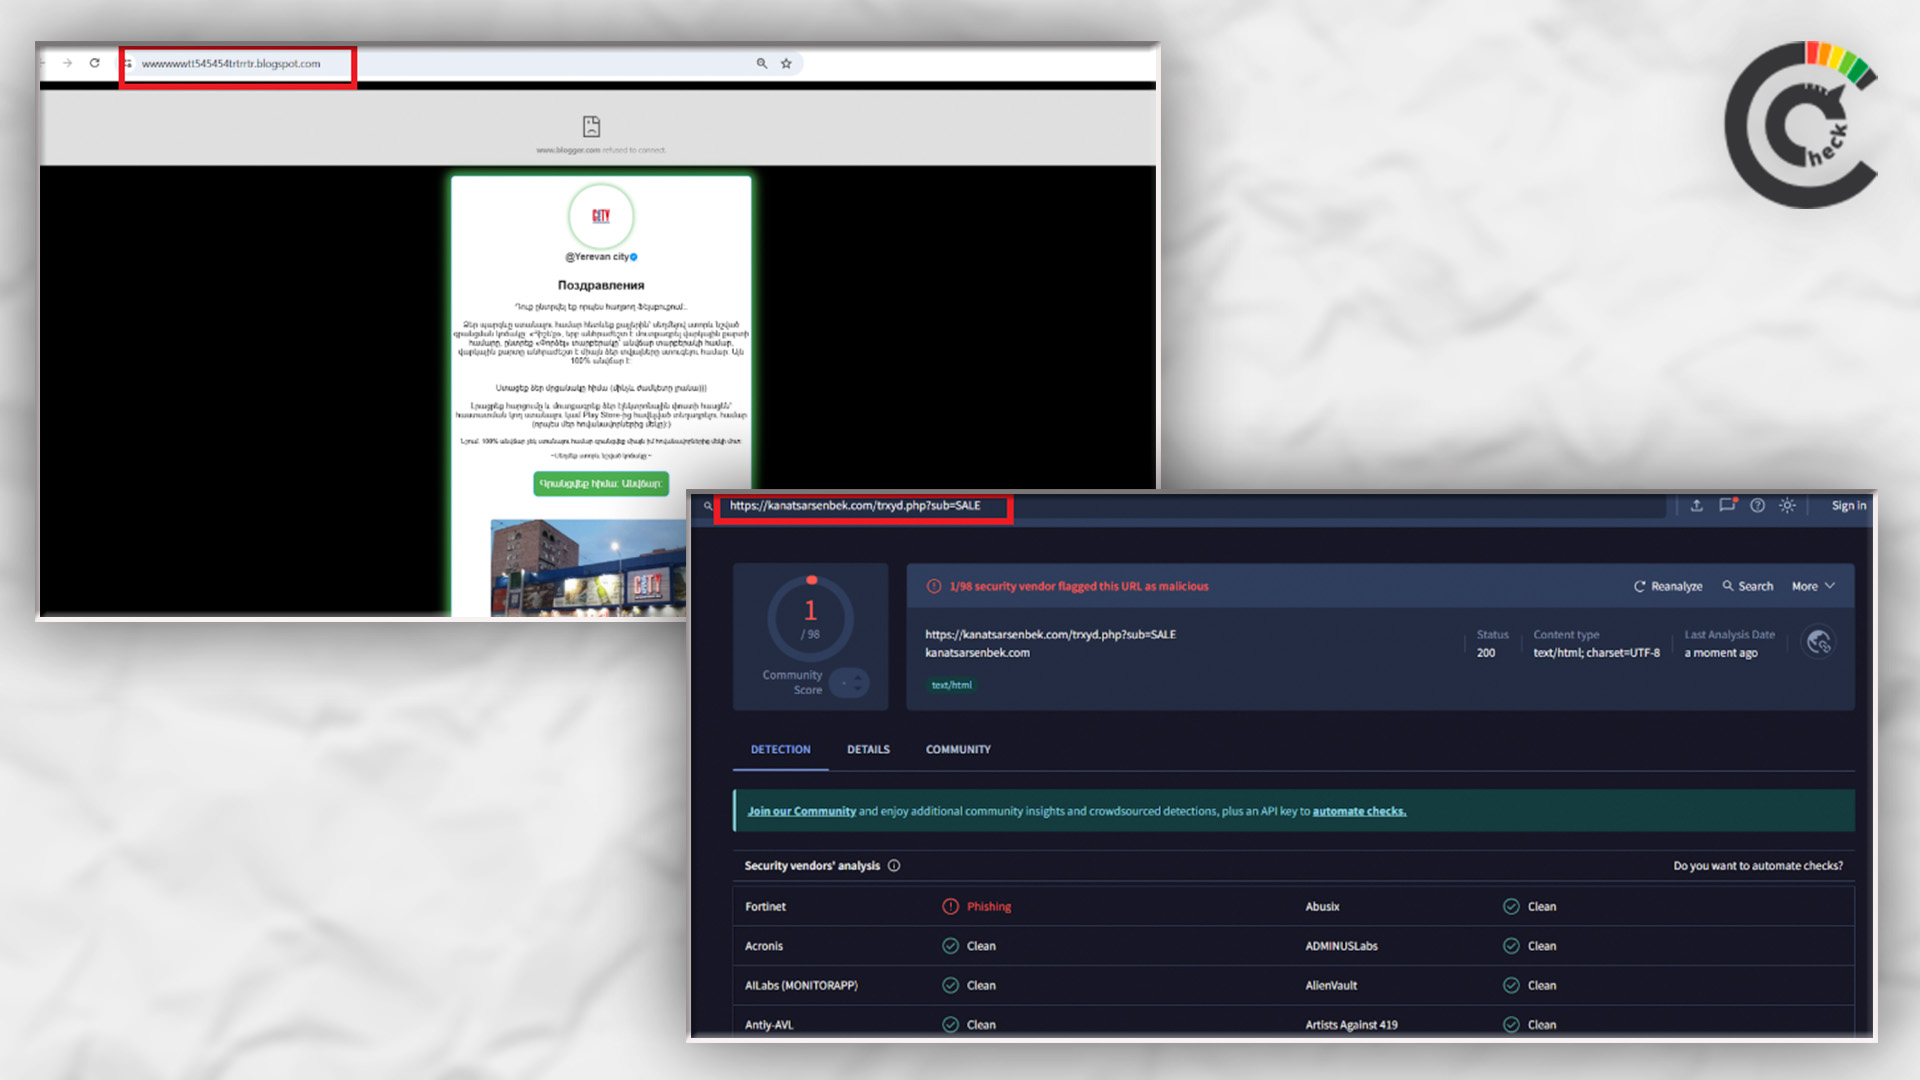Open VirusTotal notifications icon

pos(1727,505)
